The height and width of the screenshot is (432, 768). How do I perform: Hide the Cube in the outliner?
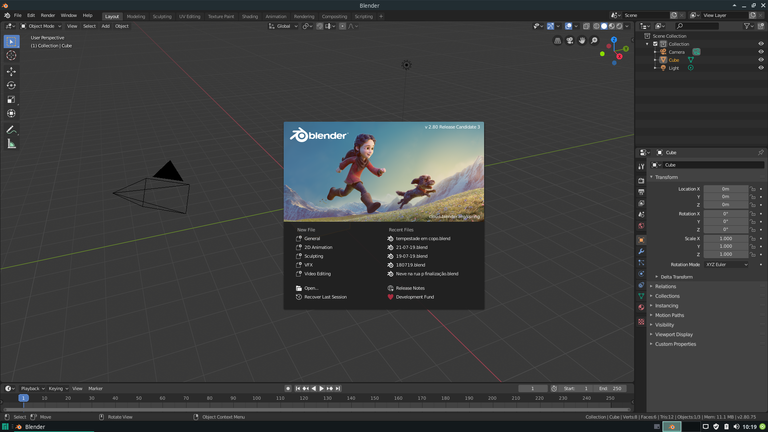click(x=761, y=60)
